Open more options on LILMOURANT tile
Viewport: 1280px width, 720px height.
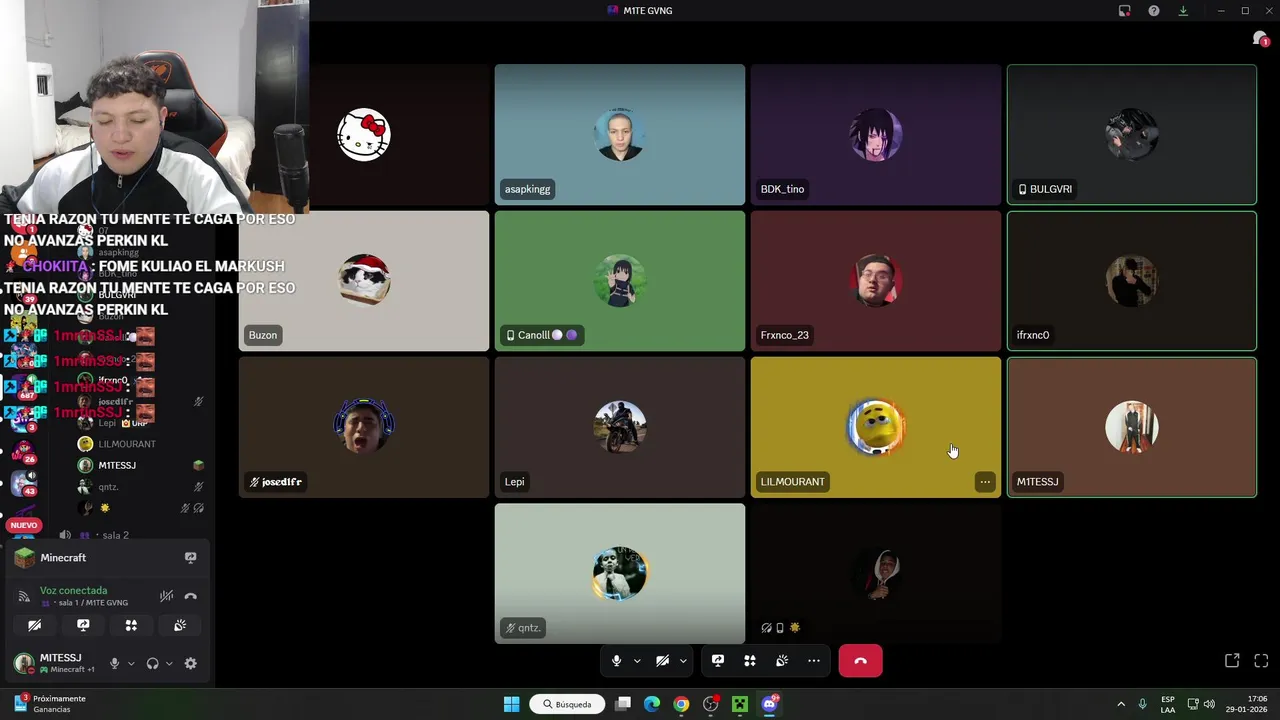[985, 482]
